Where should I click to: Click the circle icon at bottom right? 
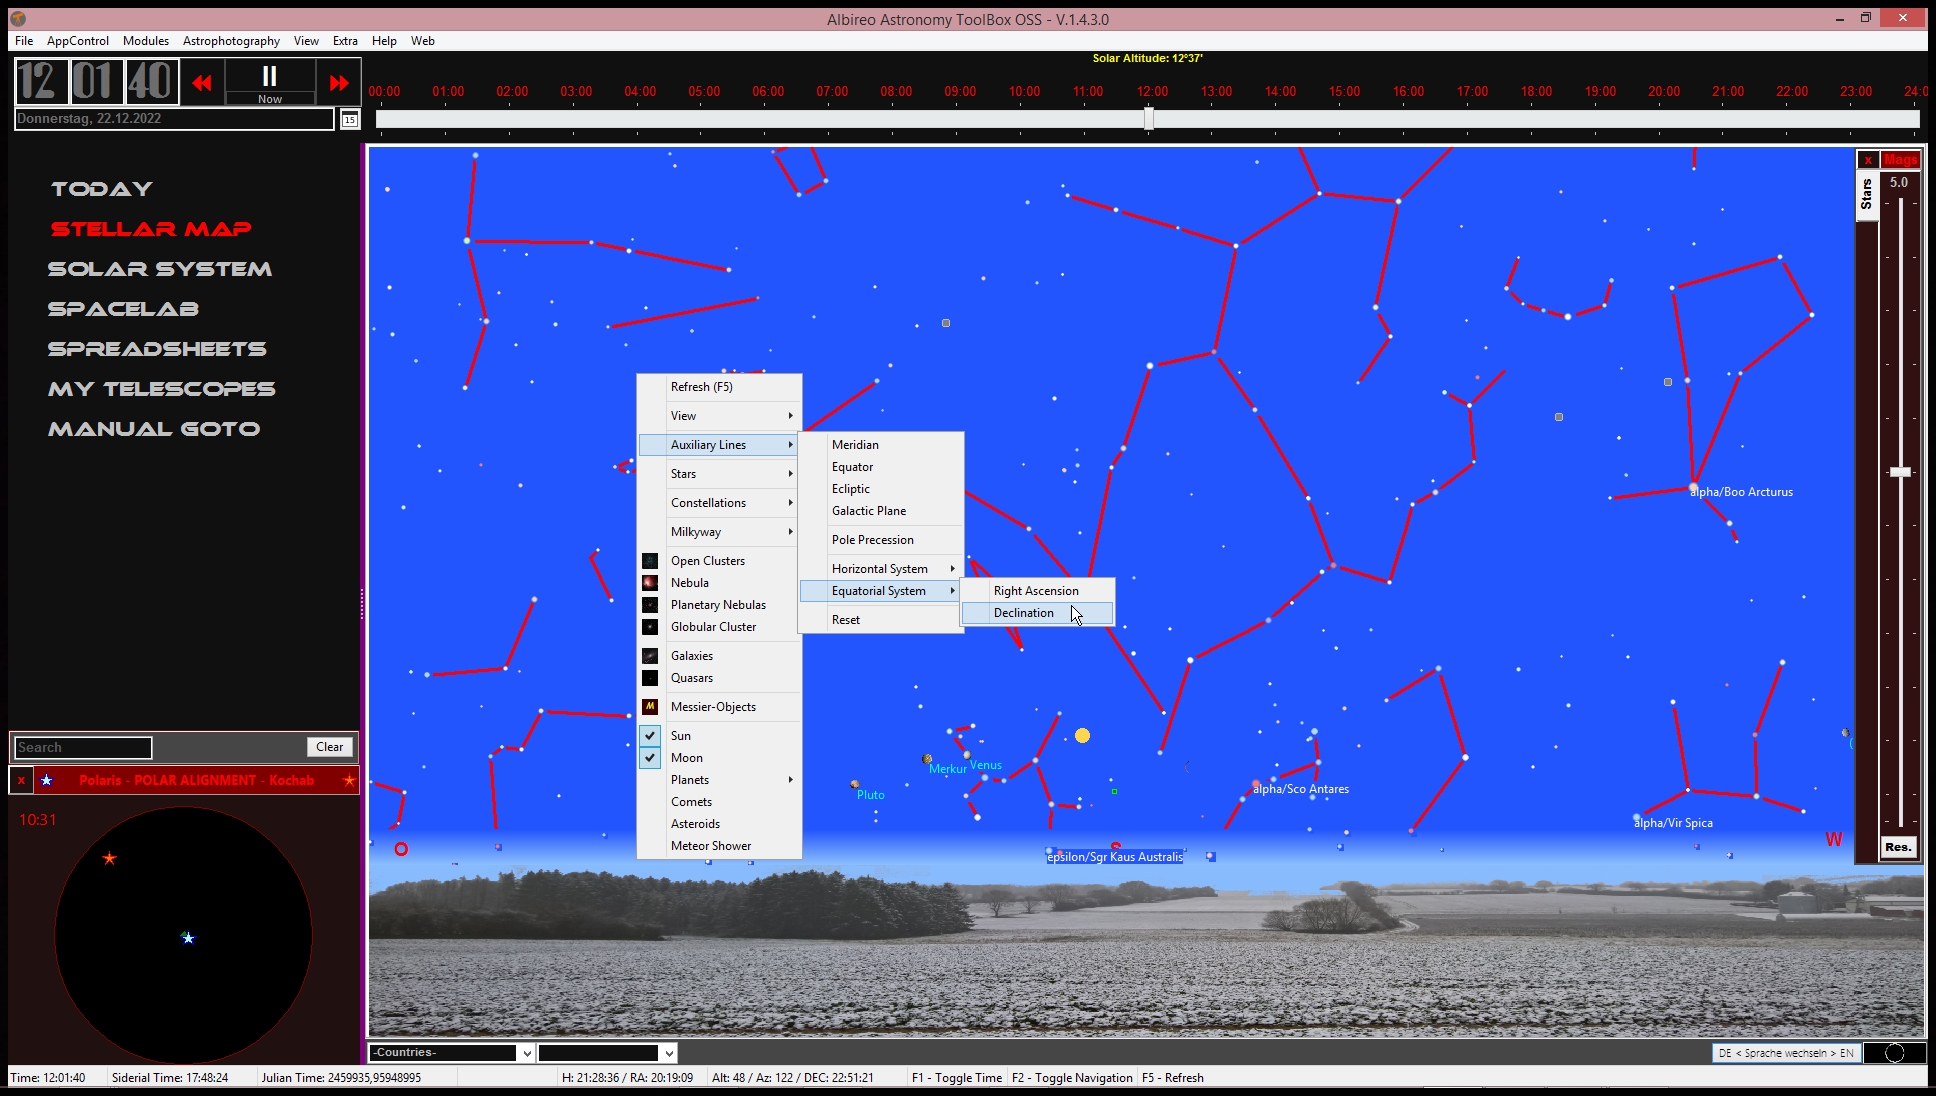click(1894, 1053)
